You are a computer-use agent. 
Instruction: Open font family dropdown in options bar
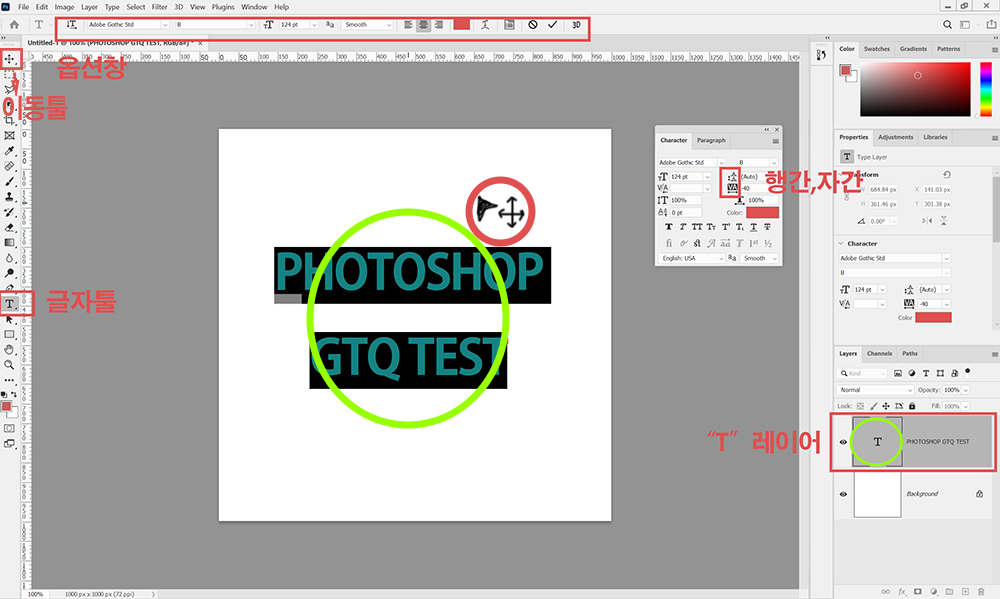point(165,24)
